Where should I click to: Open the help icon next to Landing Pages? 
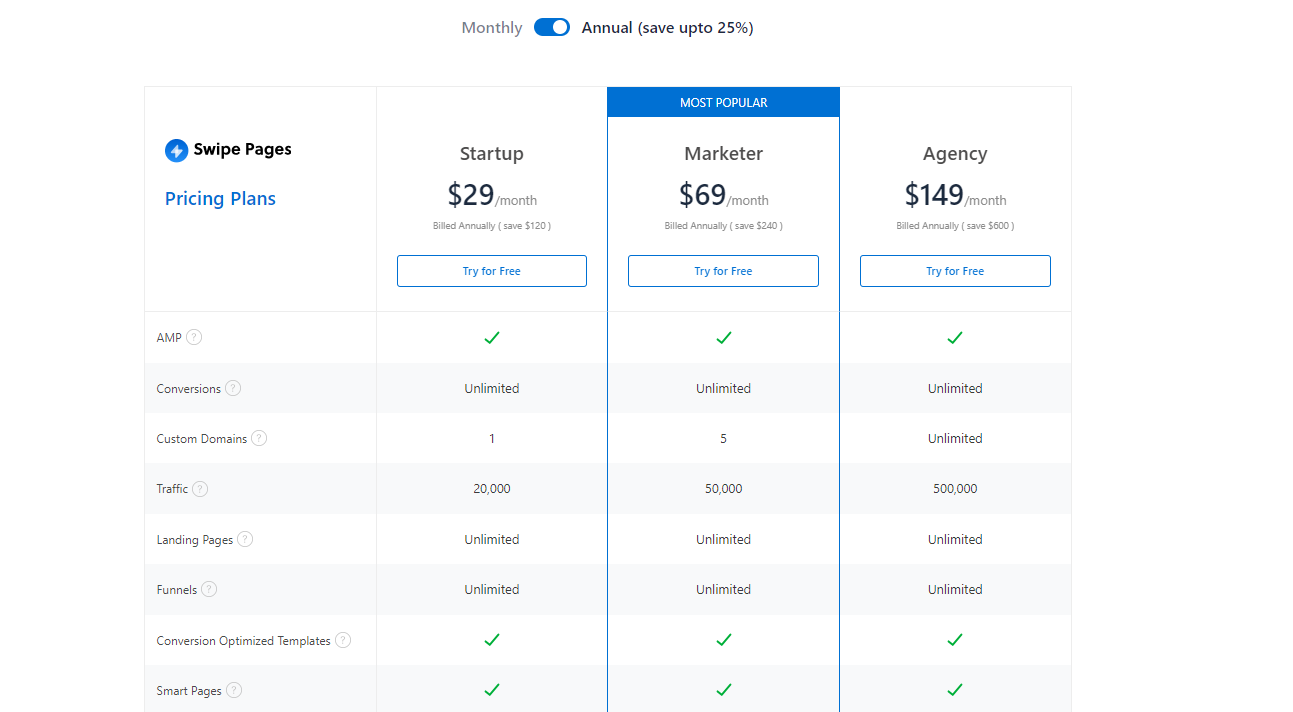(x=245, y=539)
